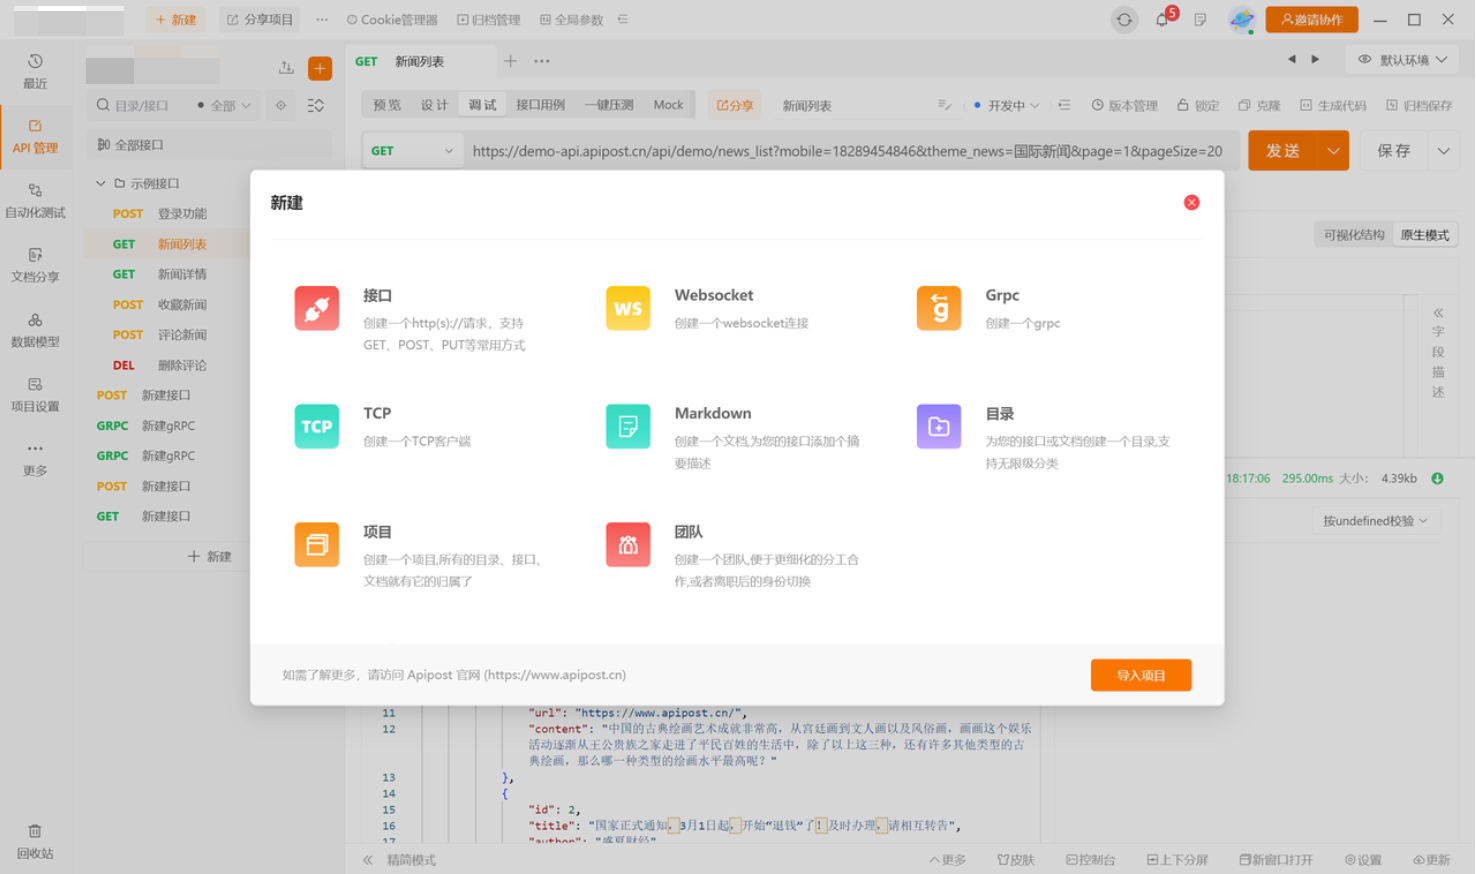Click 控制台 in the bottom bar

[1090, 860]
